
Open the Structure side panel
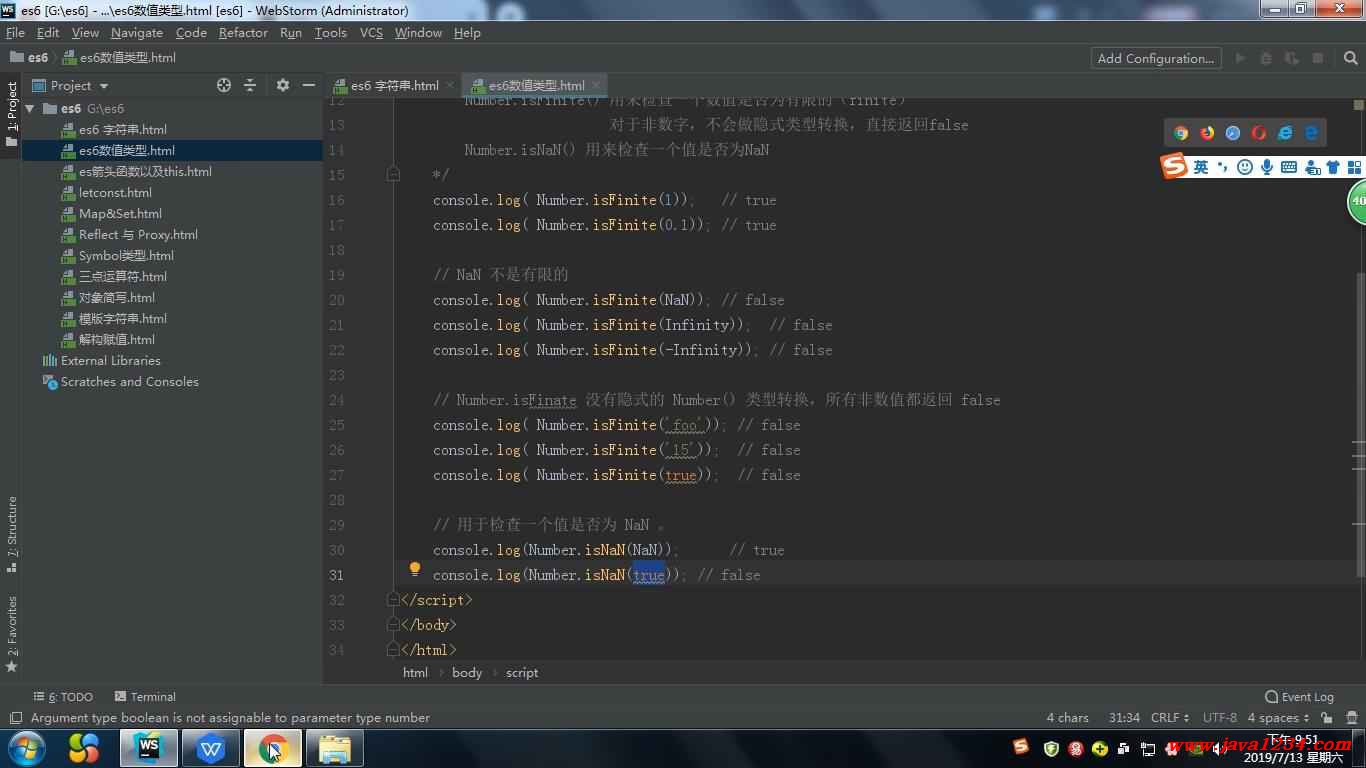tap(11, 534)
